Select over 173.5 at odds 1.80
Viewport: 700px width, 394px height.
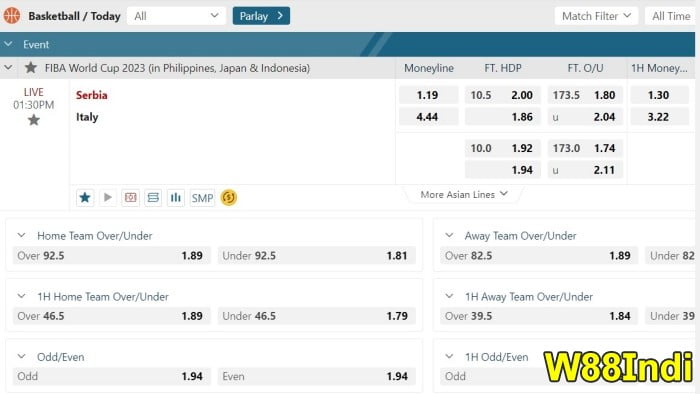point(585,95)
